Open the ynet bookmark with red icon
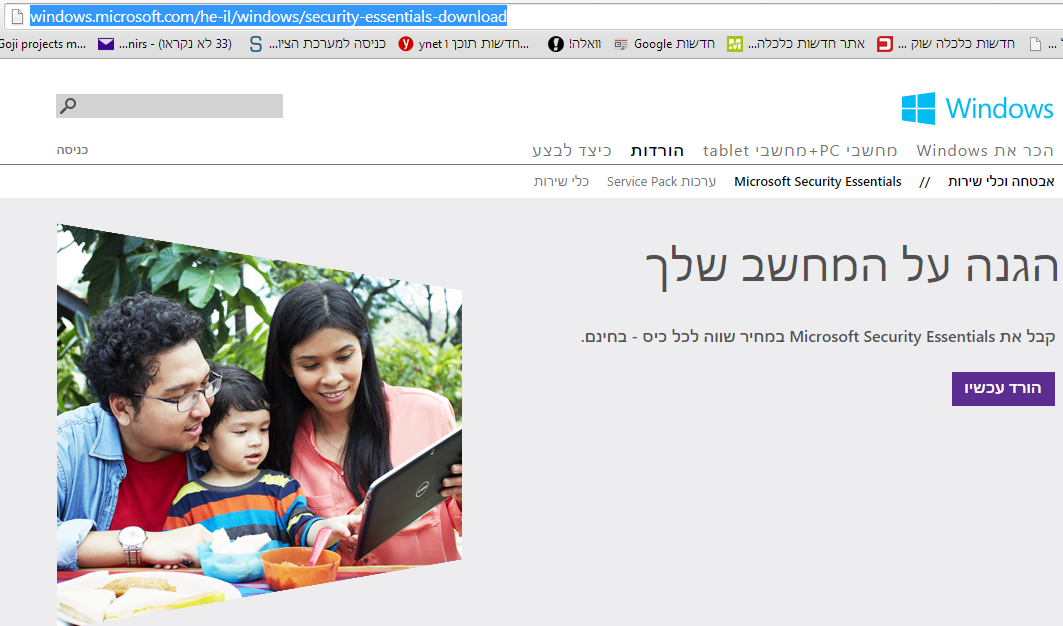Image resolution: width=1063 pixels, height=626 pixels. [464, 44]
